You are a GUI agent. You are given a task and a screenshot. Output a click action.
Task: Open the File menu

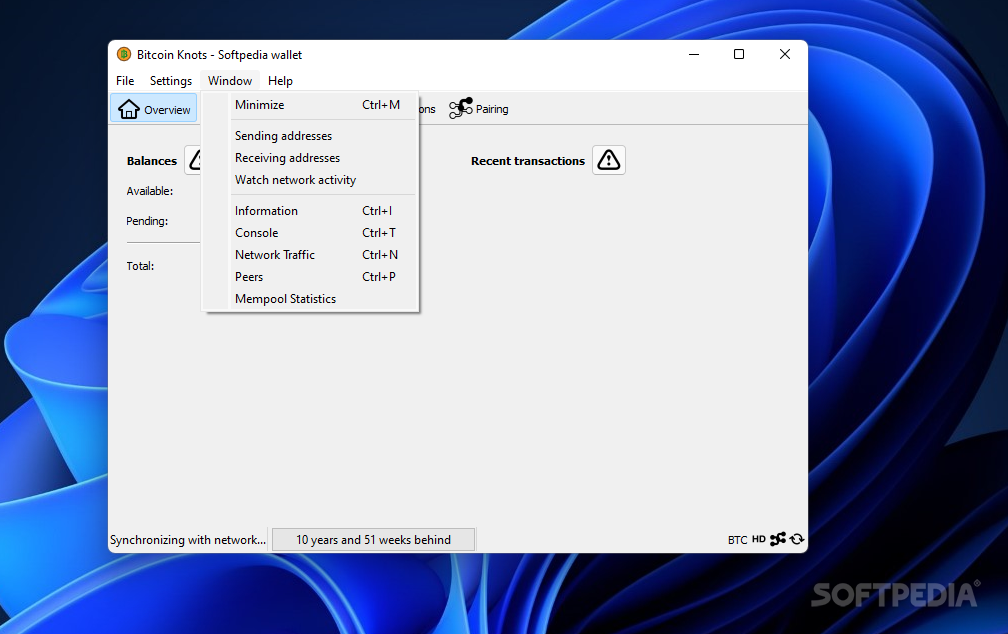coord(125,81)
